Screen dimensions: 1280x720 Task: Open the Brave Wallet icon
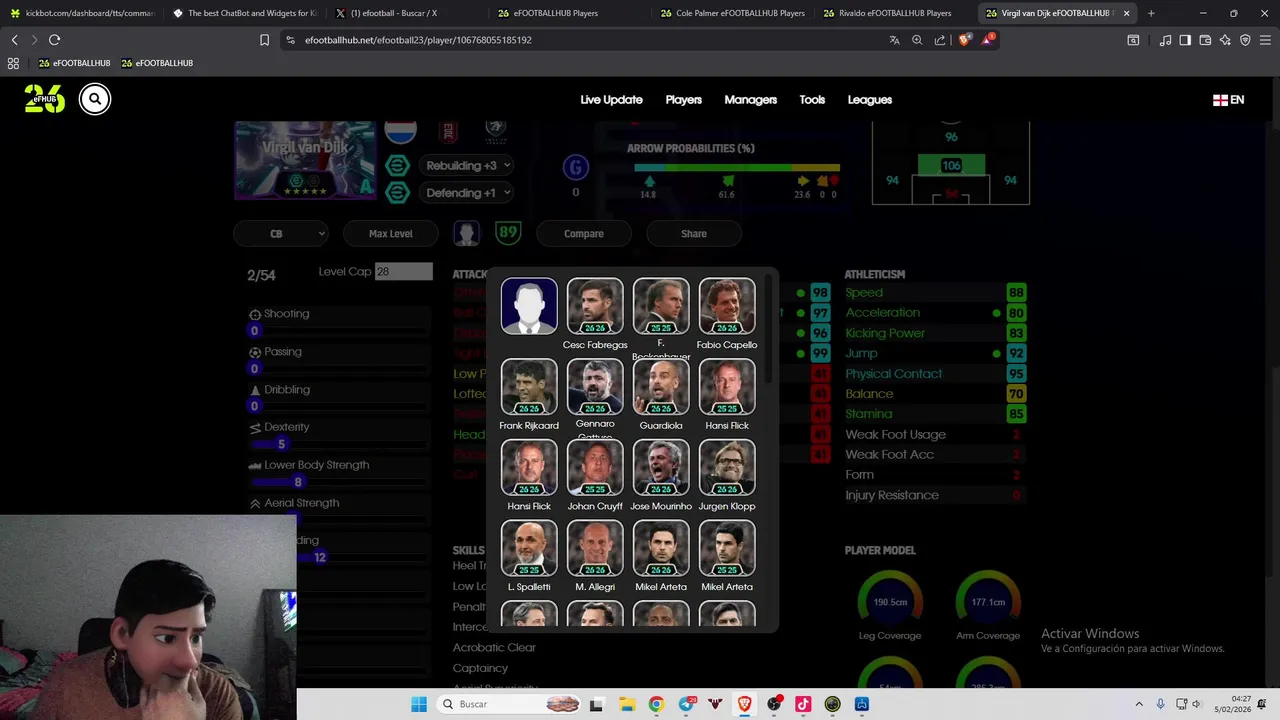point(1205,40)
